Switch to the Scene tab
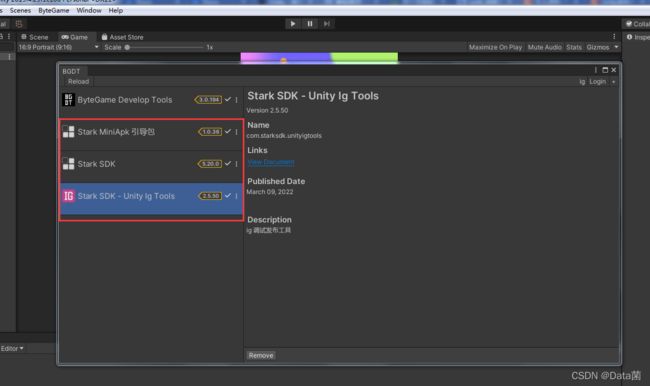Image resolution: width=650 pixels, height=386 pixels. pos(35,37)
